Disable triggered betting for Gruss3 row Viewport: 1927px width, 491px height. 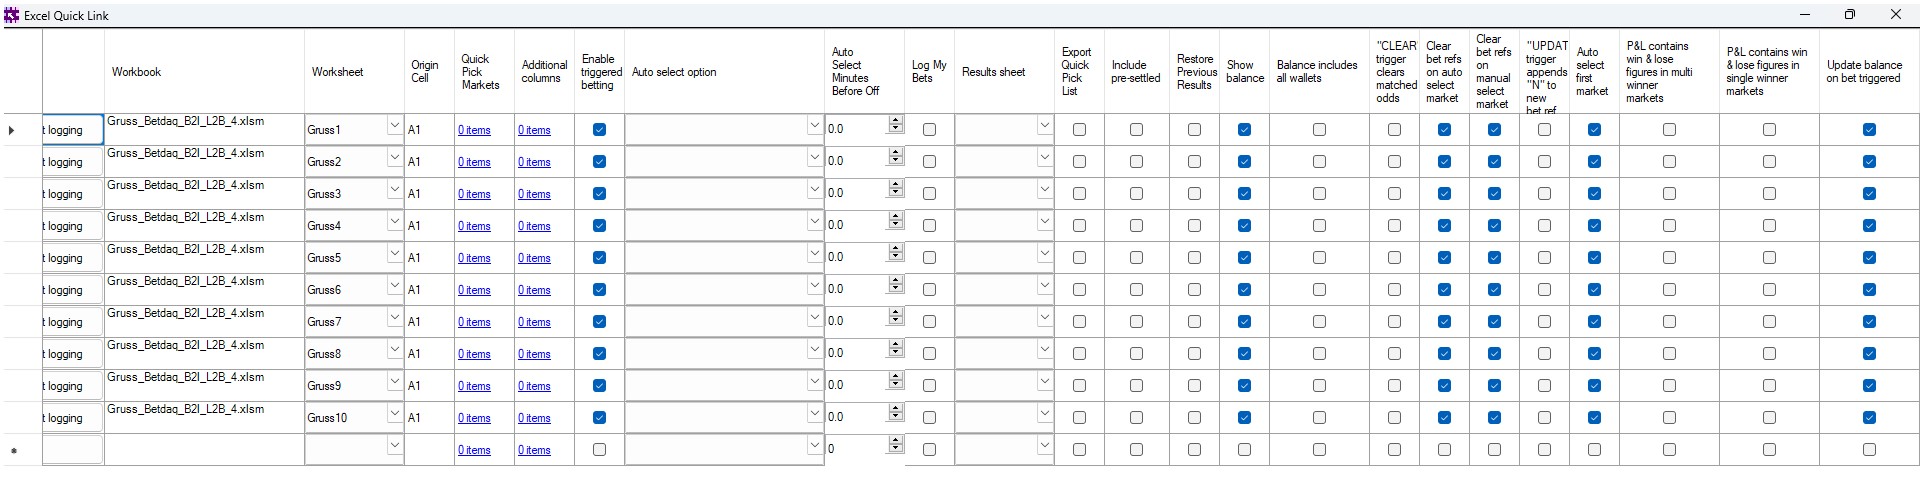tap(599, 194)
